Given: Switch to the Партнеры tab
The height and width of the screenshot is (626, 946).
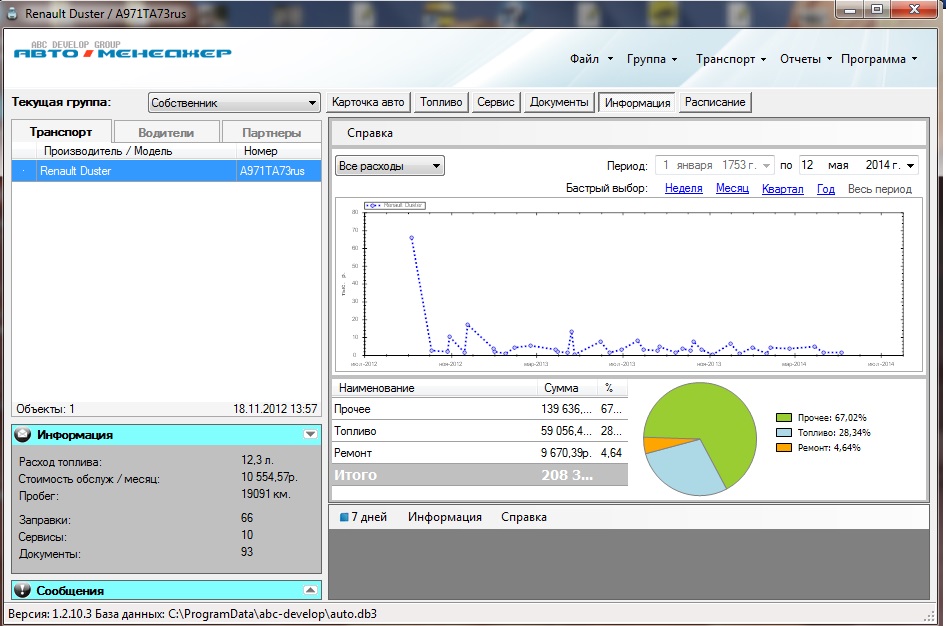Looking at the screenshot, I should click(270, 132).
